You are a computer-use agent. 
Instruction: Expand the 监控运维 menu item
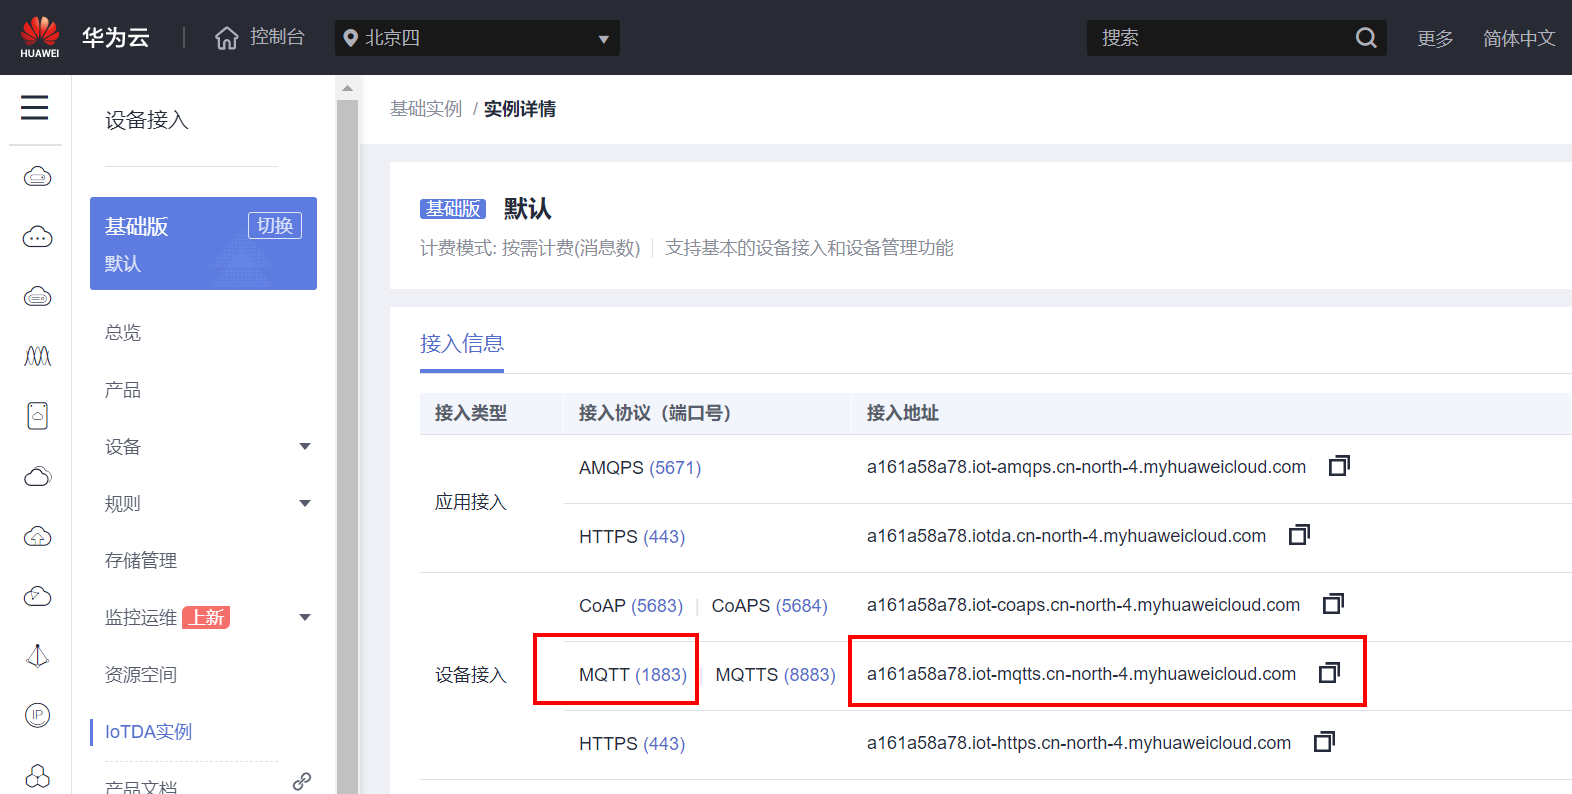(305, 618)
